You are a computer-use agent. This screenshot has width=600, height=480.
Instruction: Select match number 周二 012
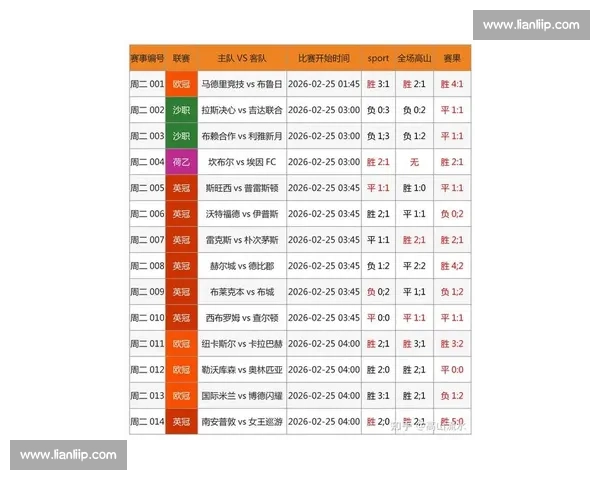tap(147, 370)
